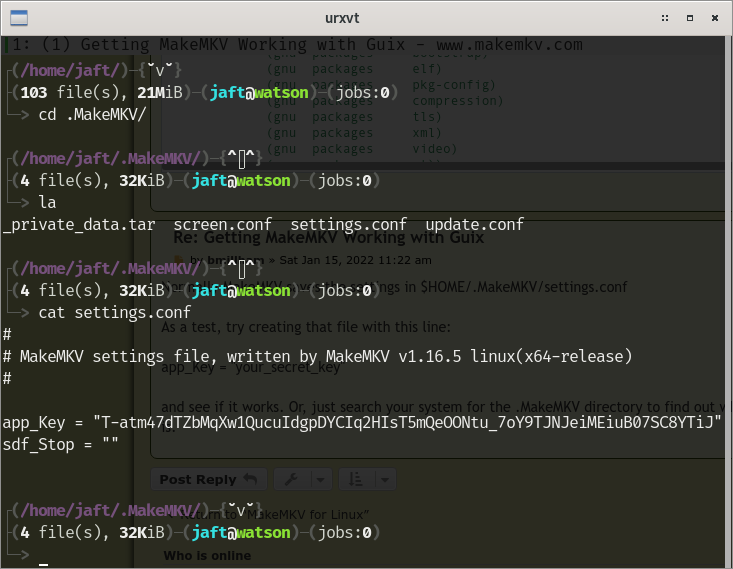Click the Who is online heading in background page
Image resolution: width=733 pixels, height=569 pixels.
tap(207, 555)
